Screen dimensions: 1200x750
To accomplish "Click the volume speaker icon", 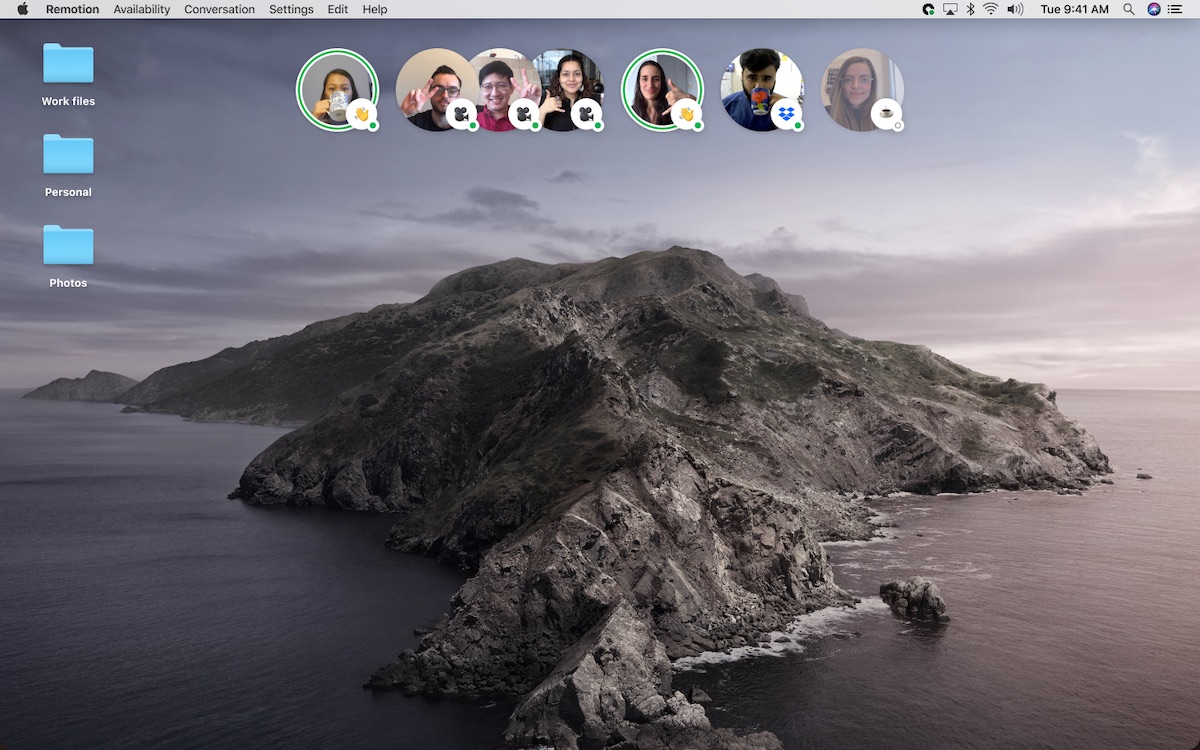I will tap(1015, 9).
